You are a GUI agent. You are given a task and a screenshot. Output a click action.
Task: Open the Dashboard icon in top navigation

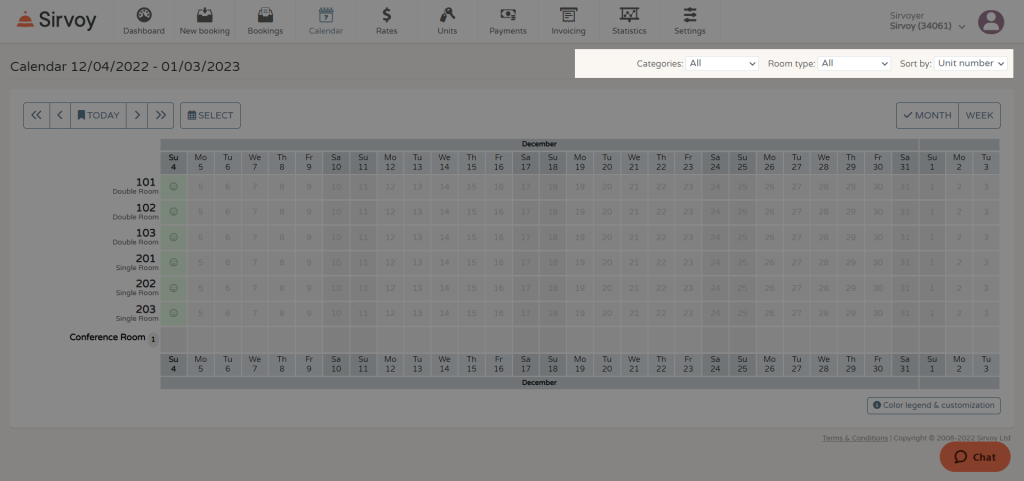click(x=144, y=16)
